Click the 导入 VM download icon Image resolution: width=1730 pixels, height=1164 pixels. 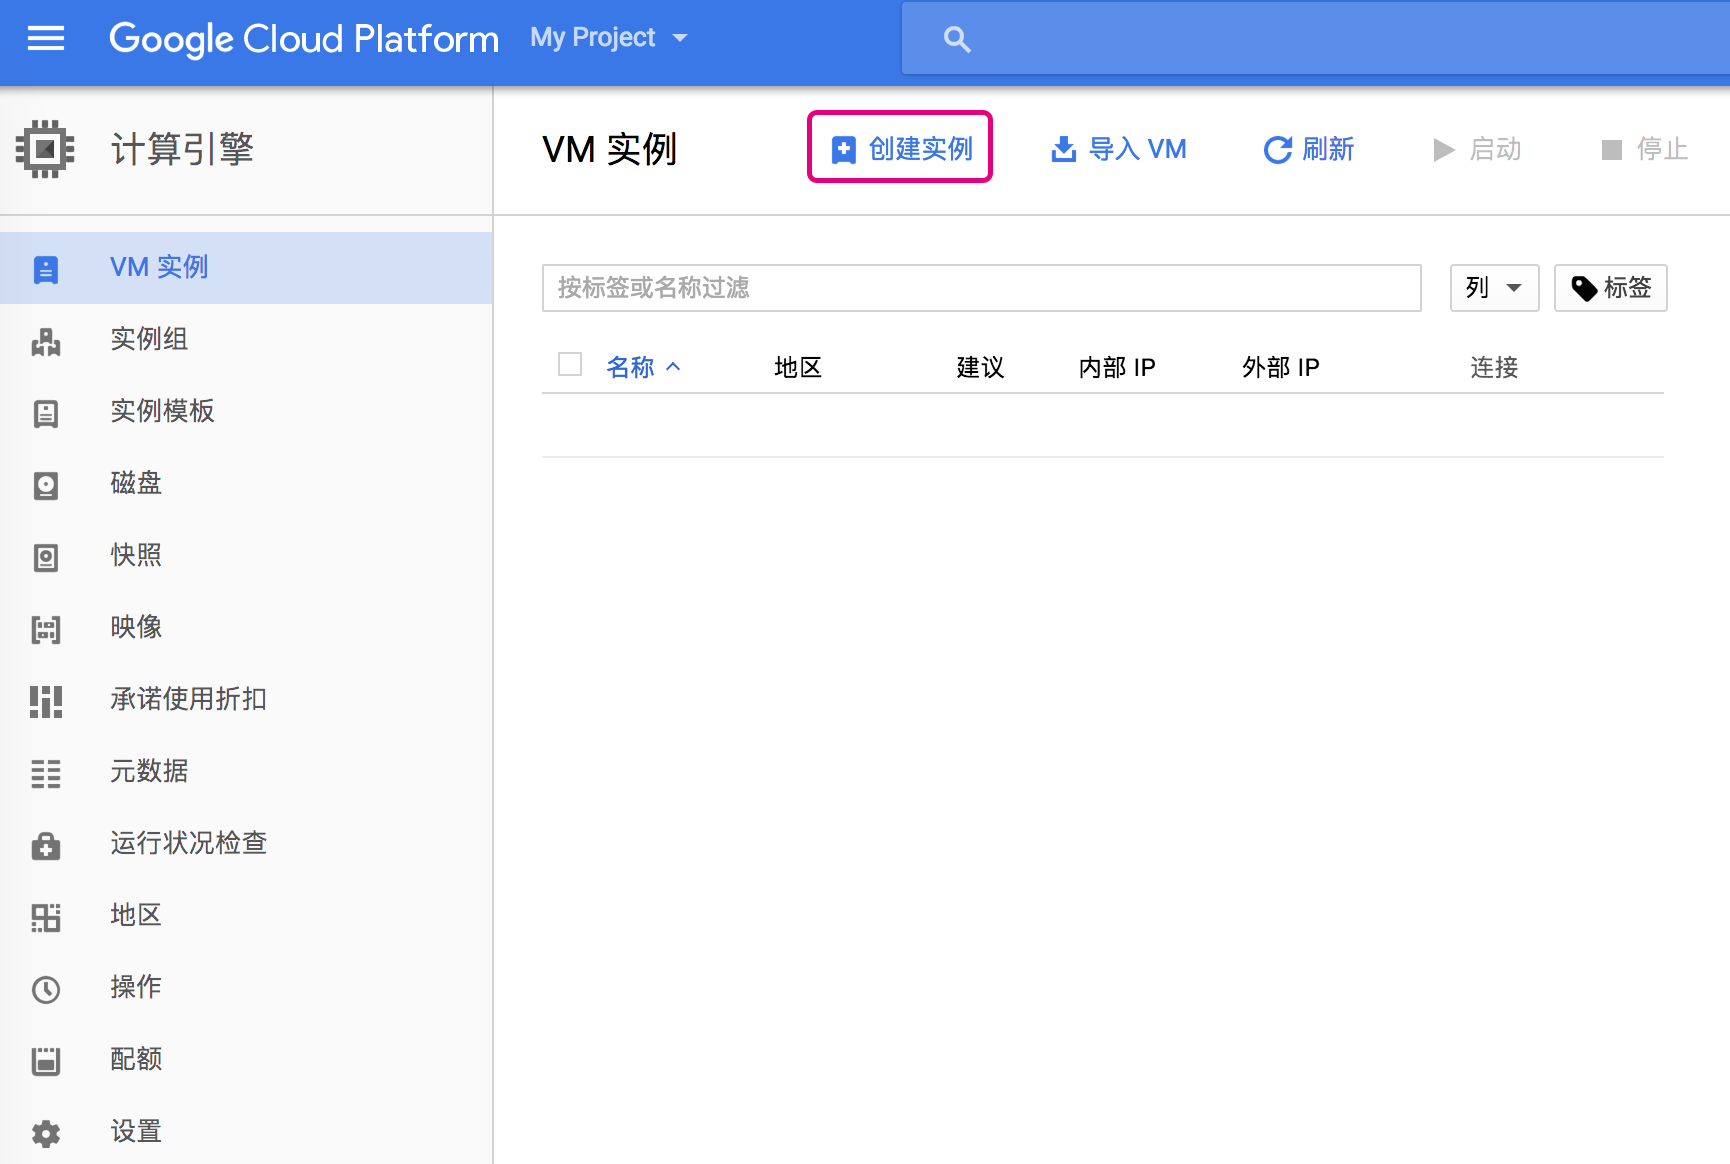click(1064, 149)
